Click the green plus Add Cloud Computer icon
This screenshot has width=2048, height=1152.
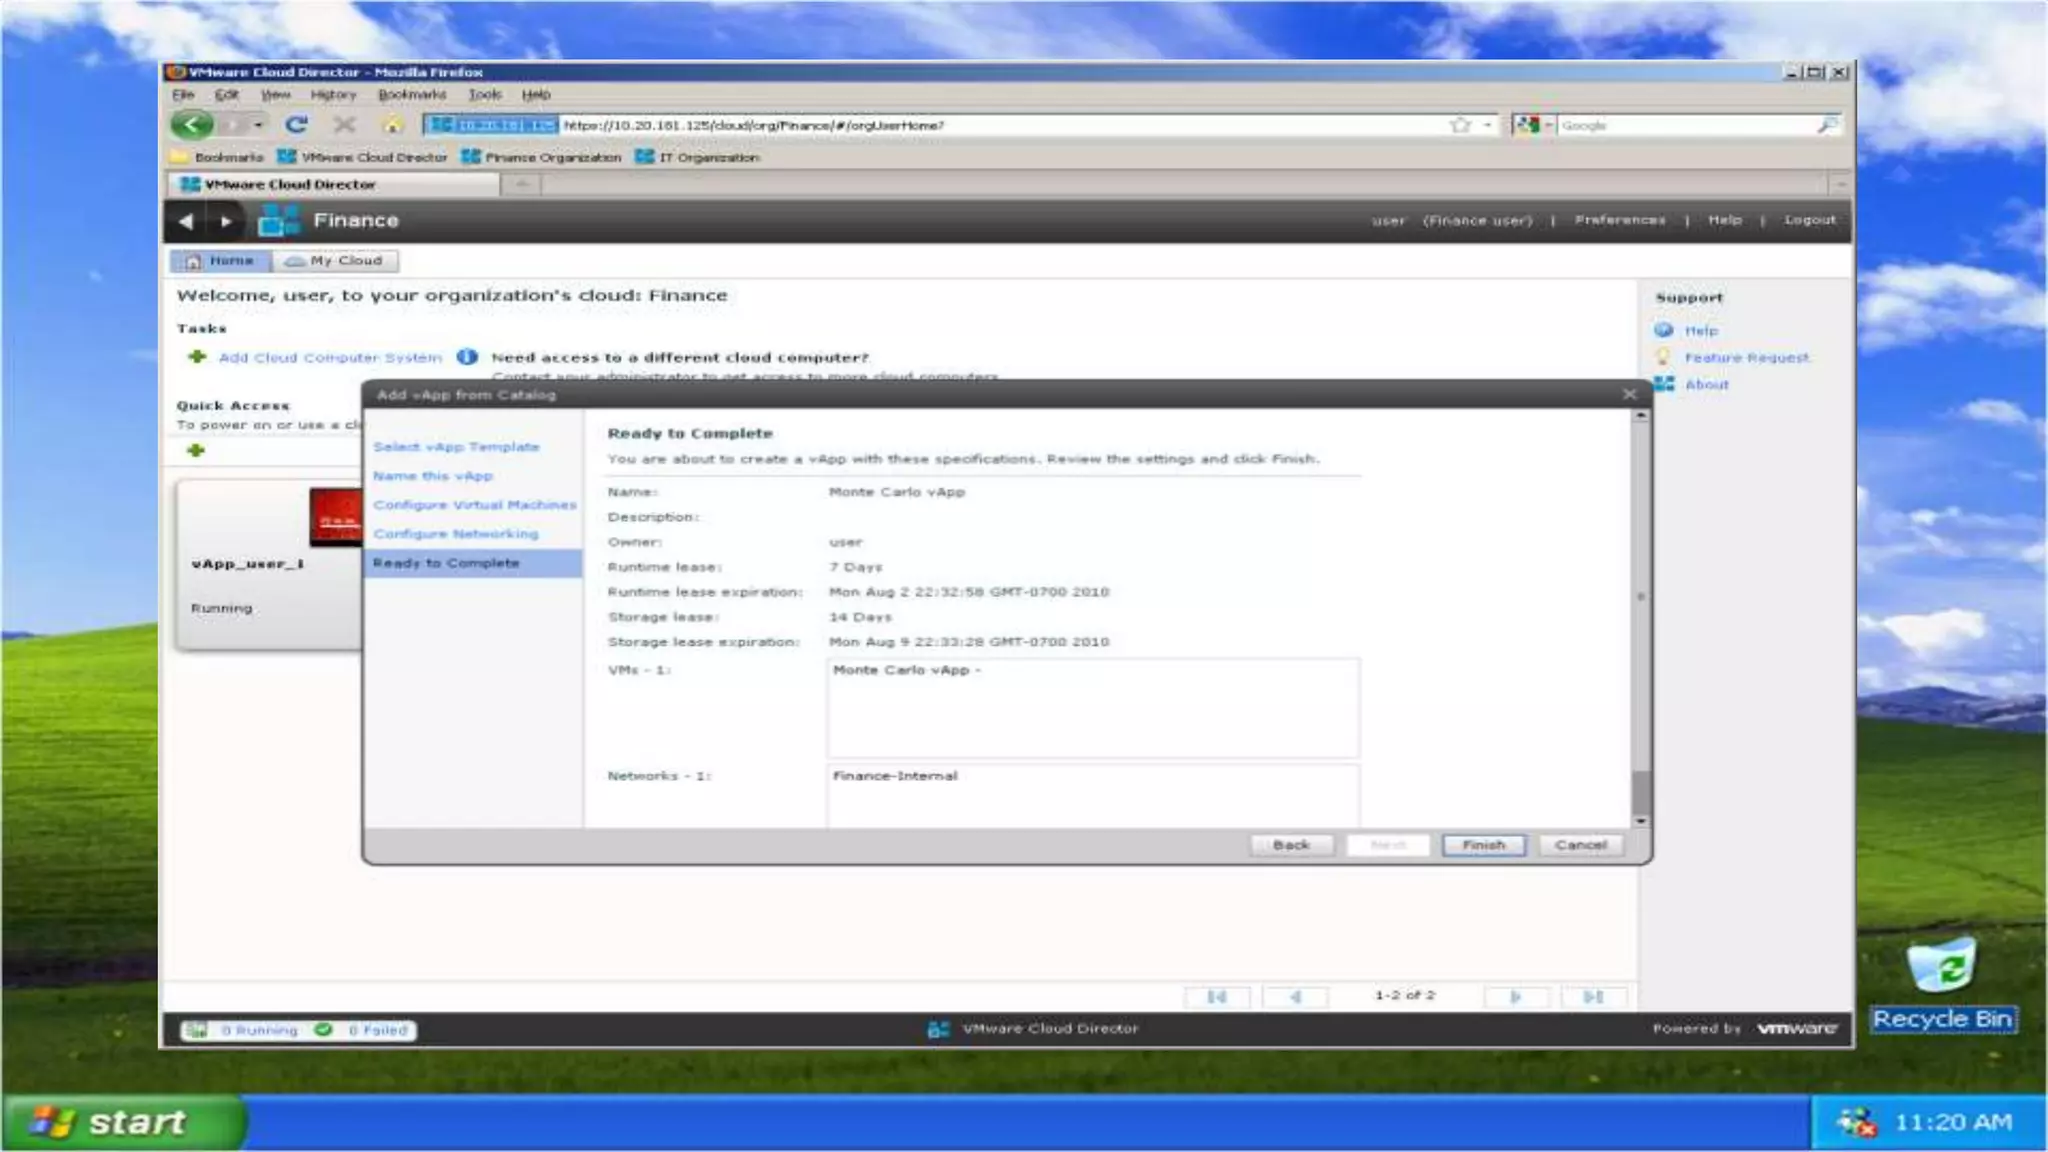coord(197,357)
